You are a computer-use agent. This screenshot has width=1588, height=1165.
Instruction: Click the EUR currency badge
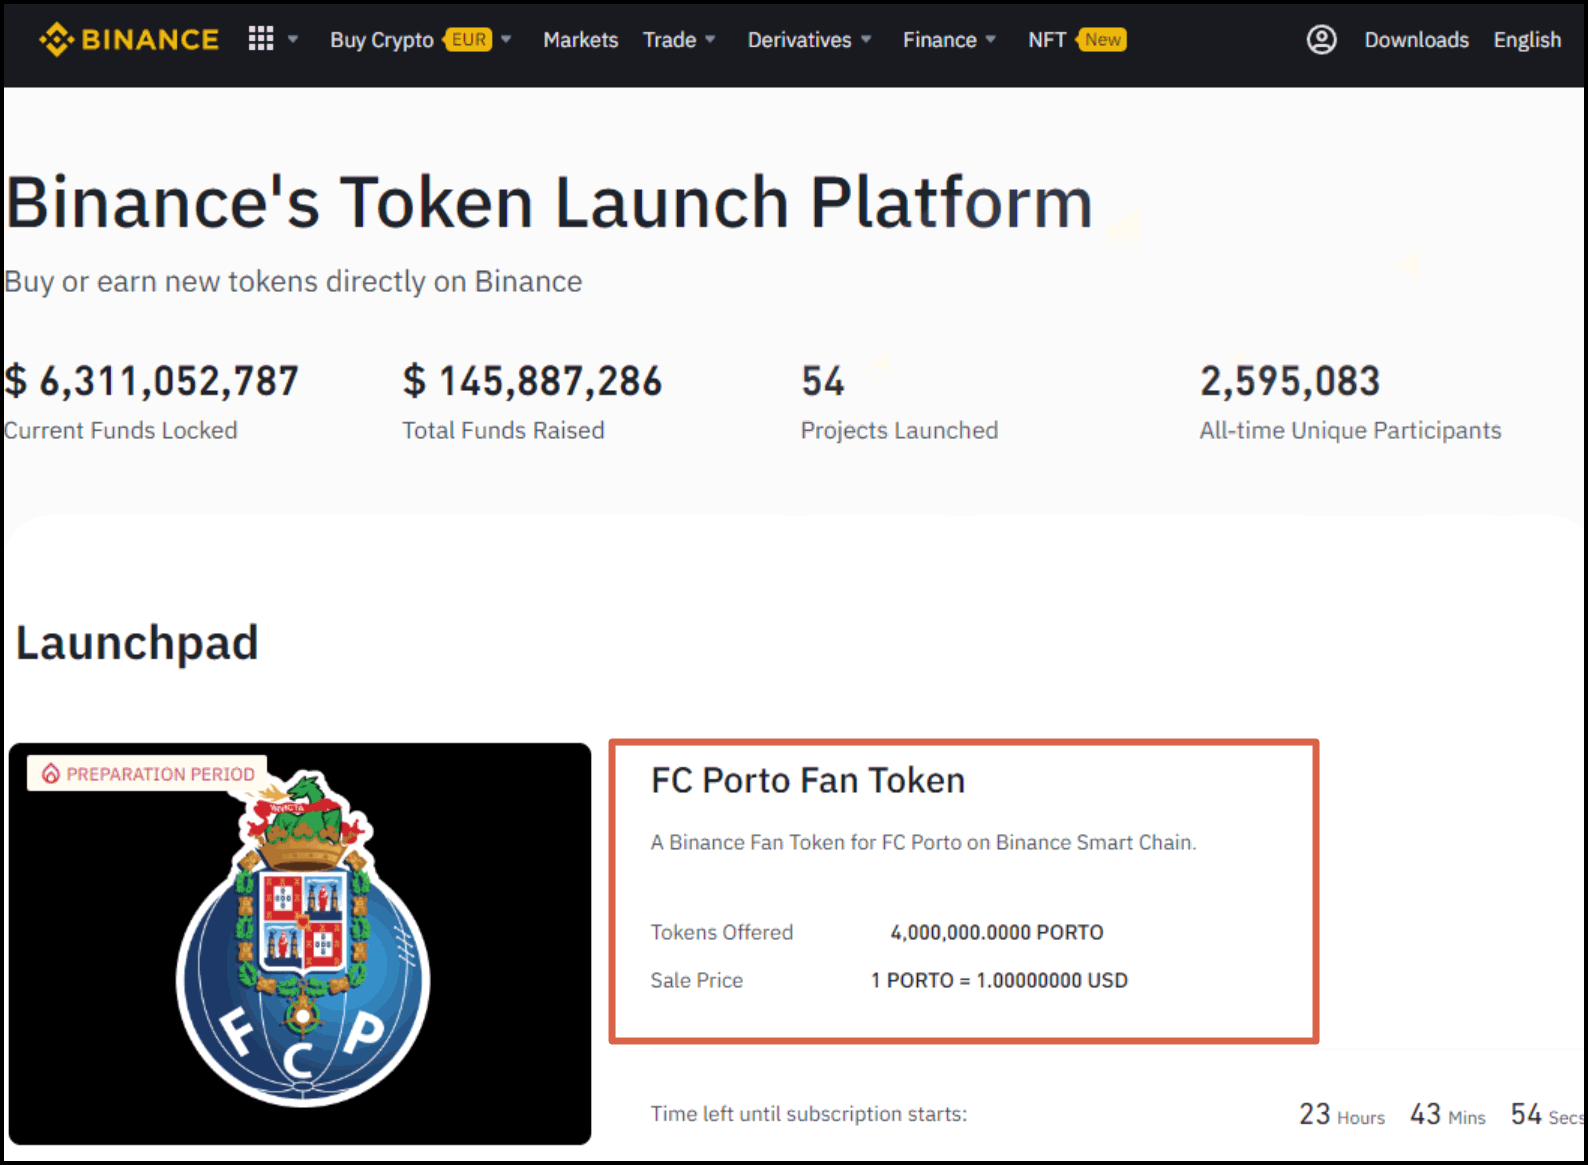(x=468, y=40)
